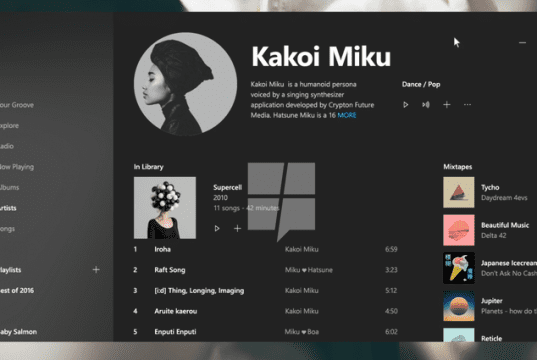537x360 pixels.
Task: Open the Supercell album title
Action: 227,187
